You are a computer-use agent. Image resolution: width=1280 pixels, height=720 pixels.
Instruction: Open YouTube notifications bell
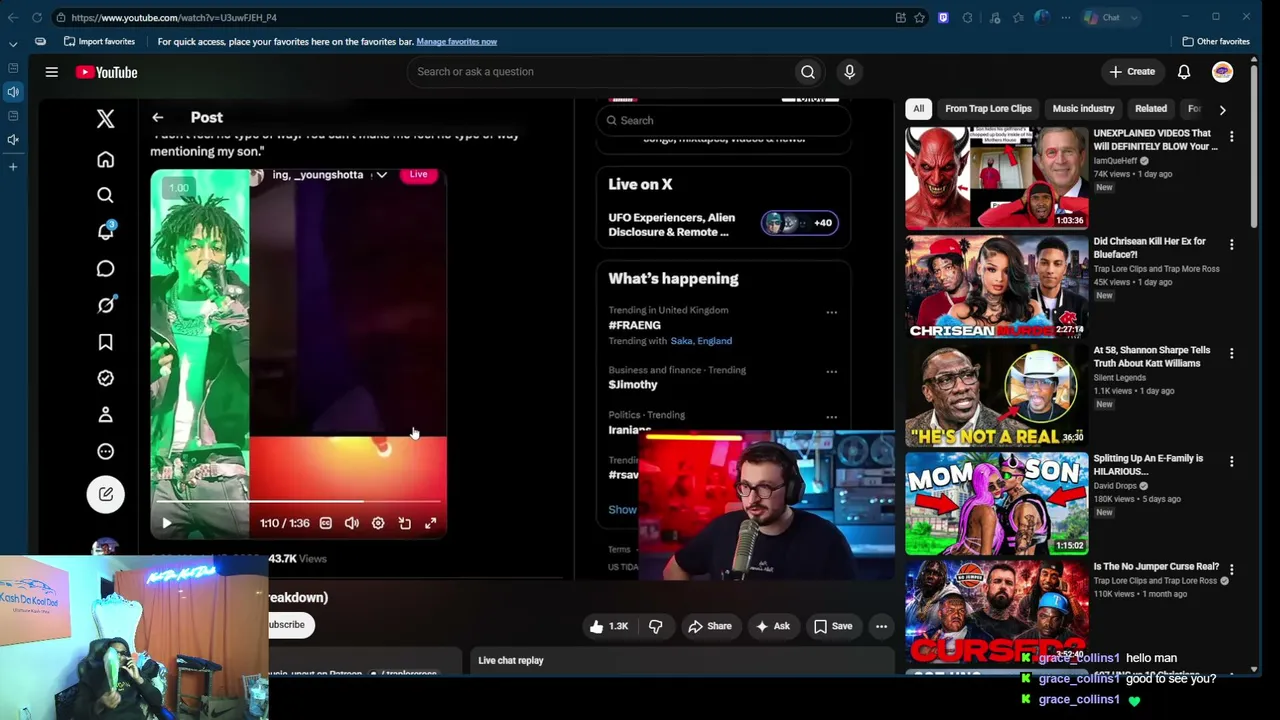point(1184,72)
